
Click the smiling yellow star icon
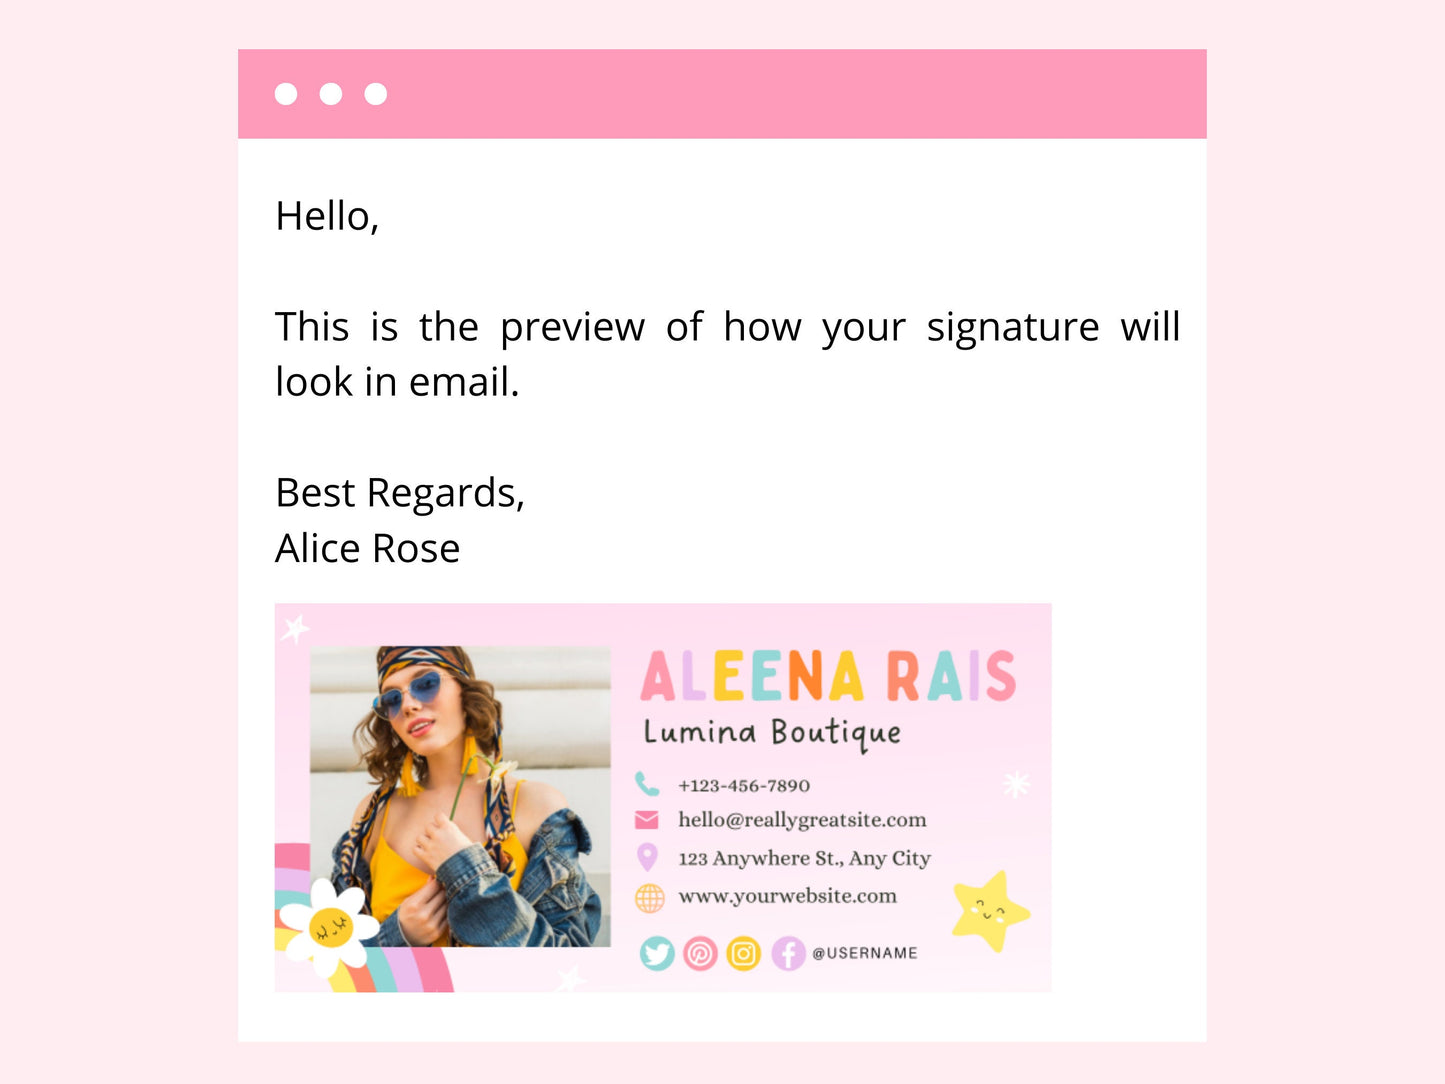tap(989, 912)
